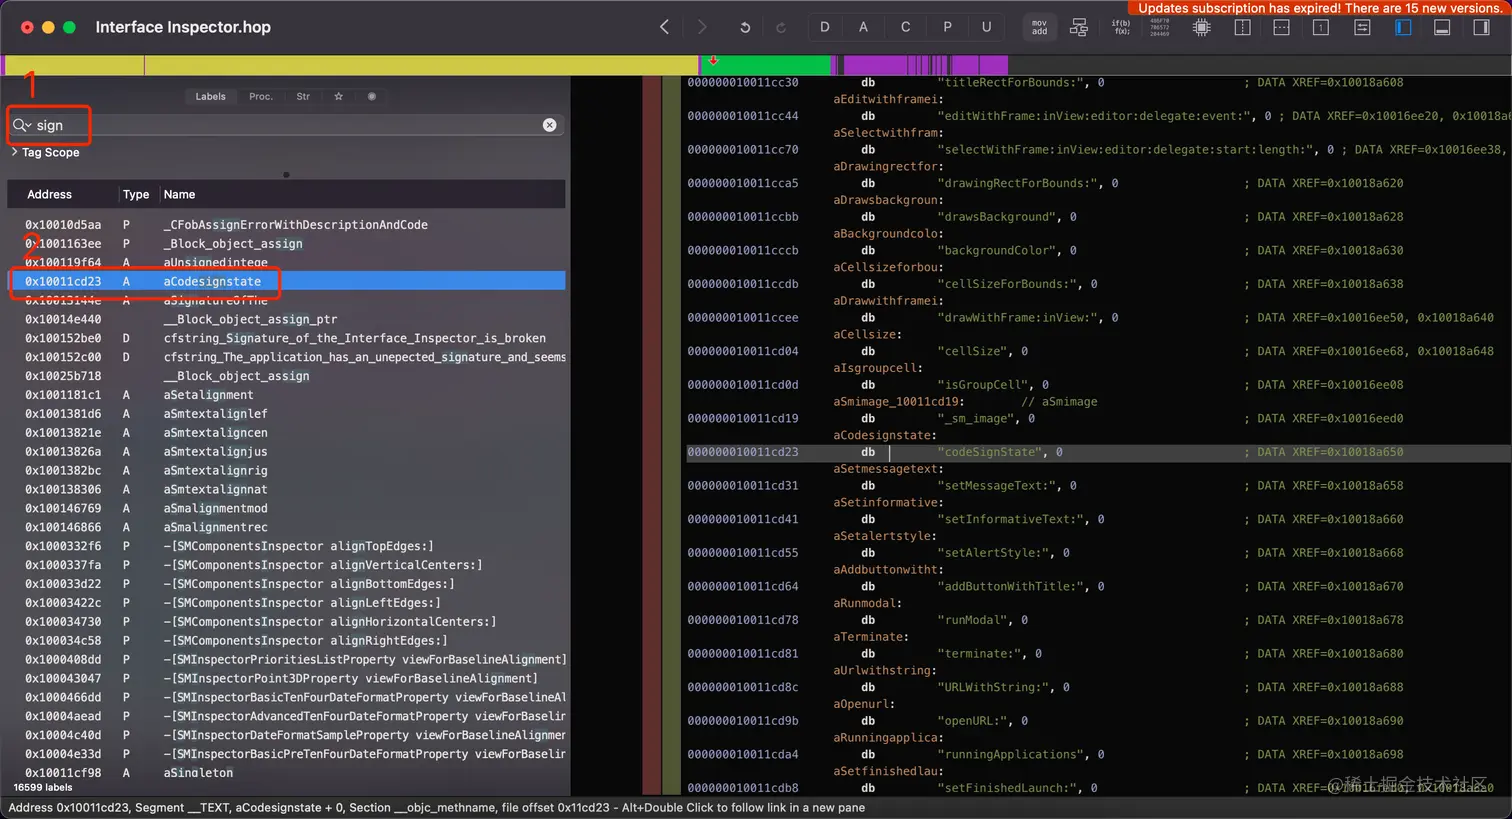Expand the Tag Scope section
Screen dimensions: 1512x819
pyautogui.click(x=14, y=152)
